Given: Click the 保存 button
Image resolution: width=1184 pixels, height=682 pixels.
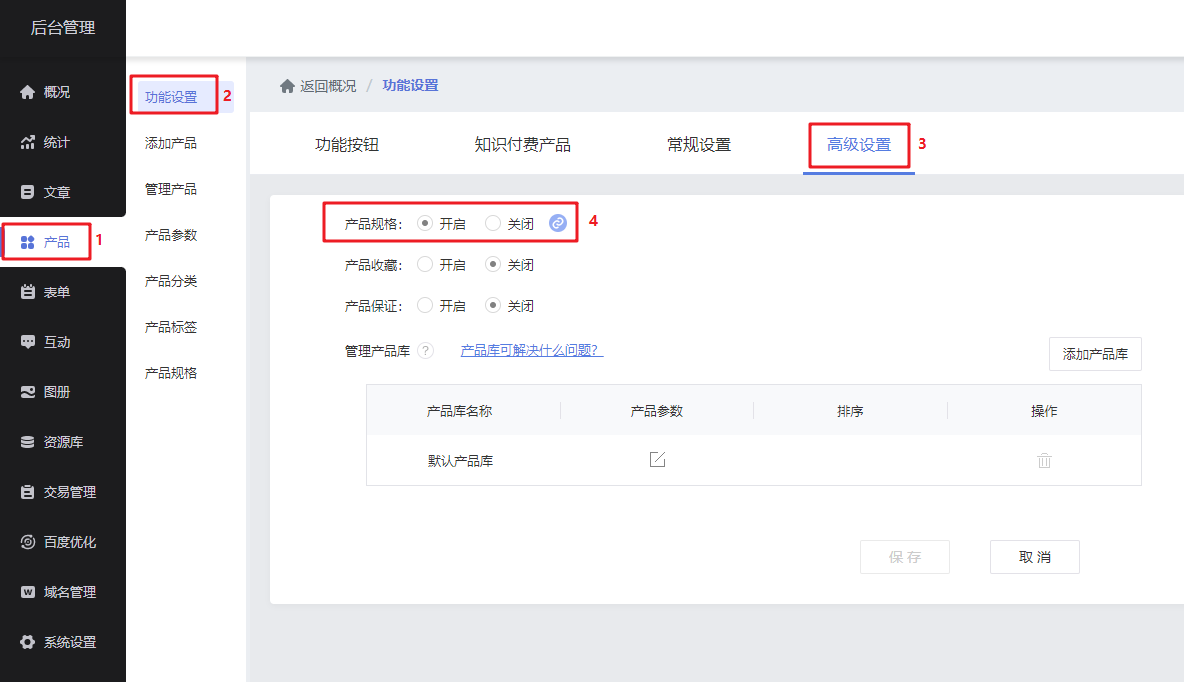Looking at the screenshot, I should point(905,557).
